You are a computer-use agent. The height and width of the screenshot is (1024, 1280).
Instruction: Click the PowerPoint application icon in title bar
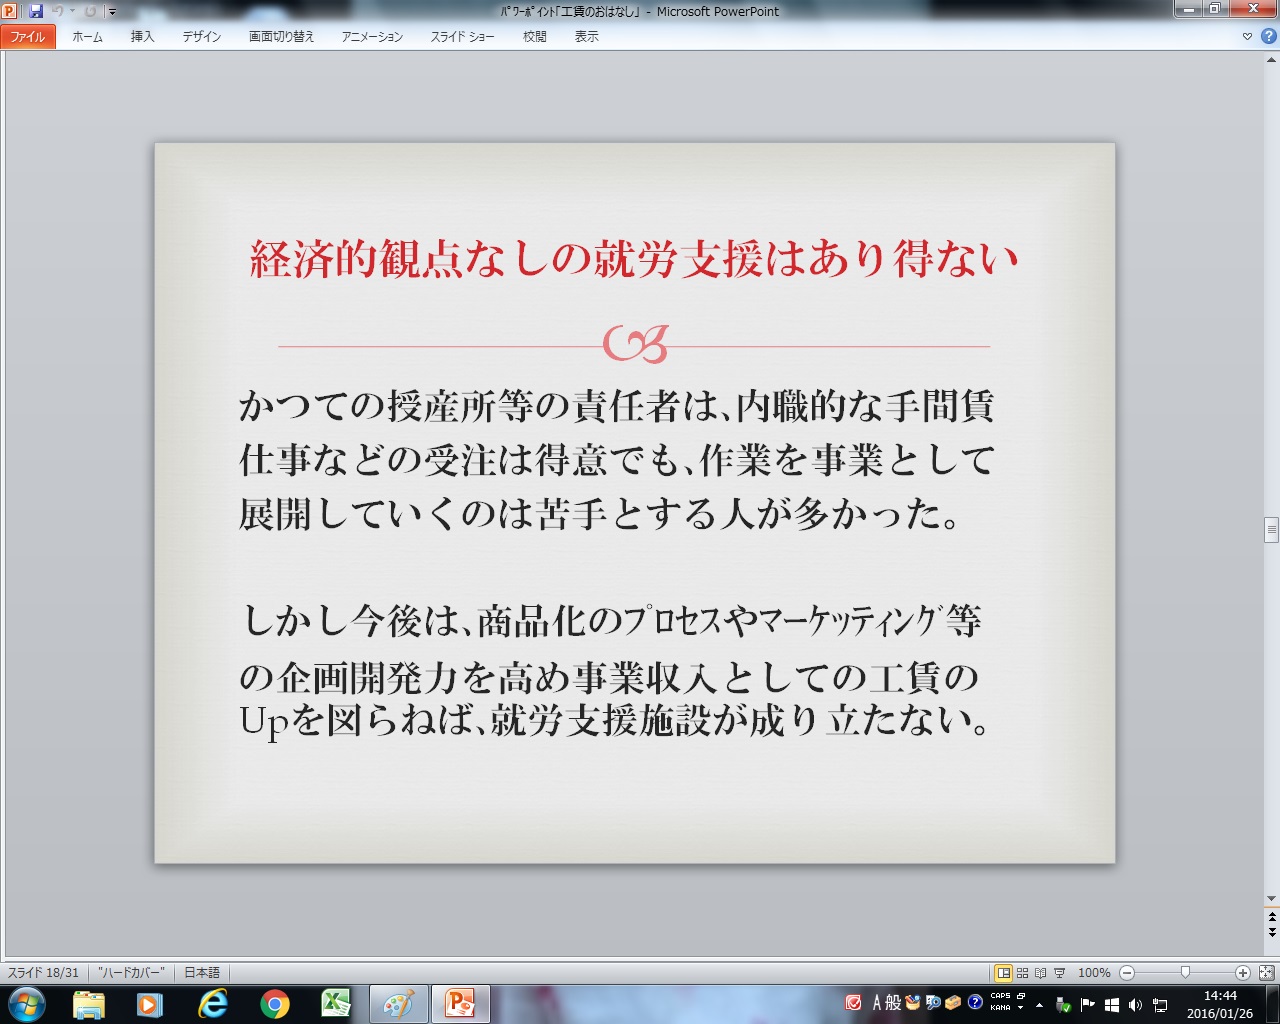[x=10, y=11]
